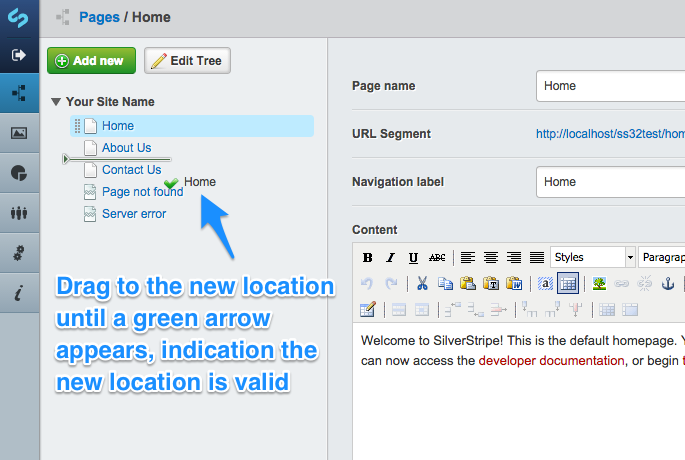
Task: Click the Pages breadcrumb link
Action: click(99, 17)
